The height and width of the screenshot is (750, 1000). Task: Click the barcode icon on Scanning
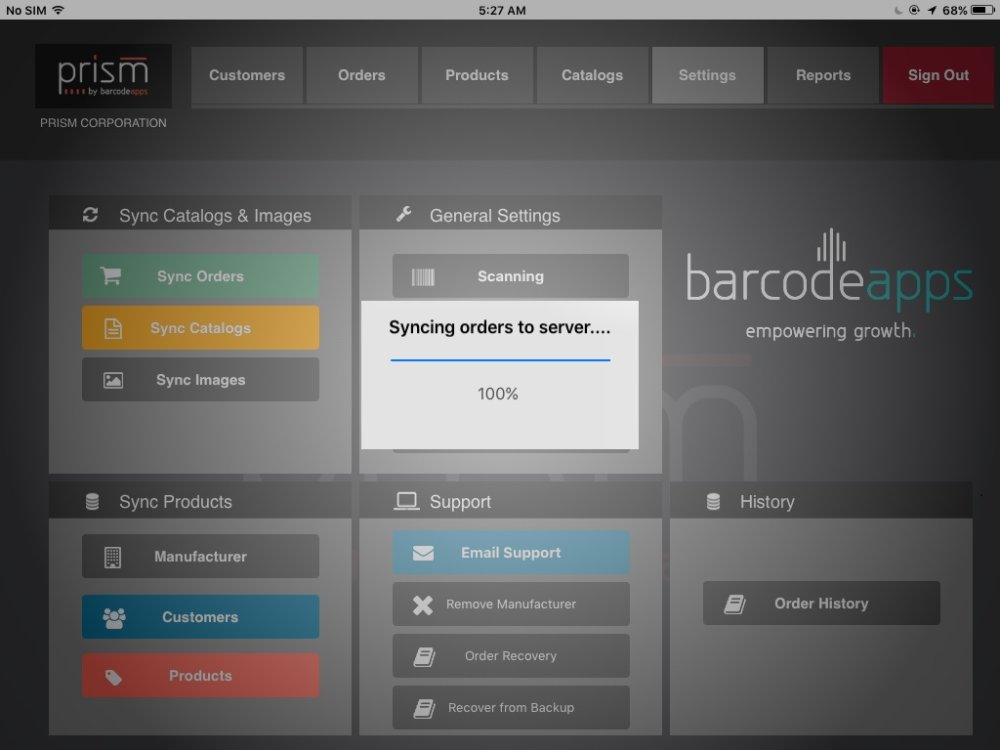pyautogui.click(x=423, y=277)
